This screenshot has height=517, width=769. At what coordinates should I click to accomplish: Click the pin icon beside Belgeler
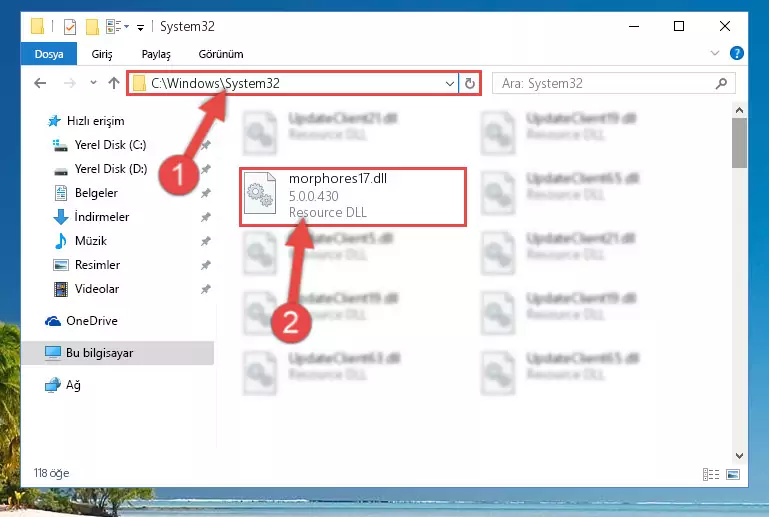click(x=205, y=193)
